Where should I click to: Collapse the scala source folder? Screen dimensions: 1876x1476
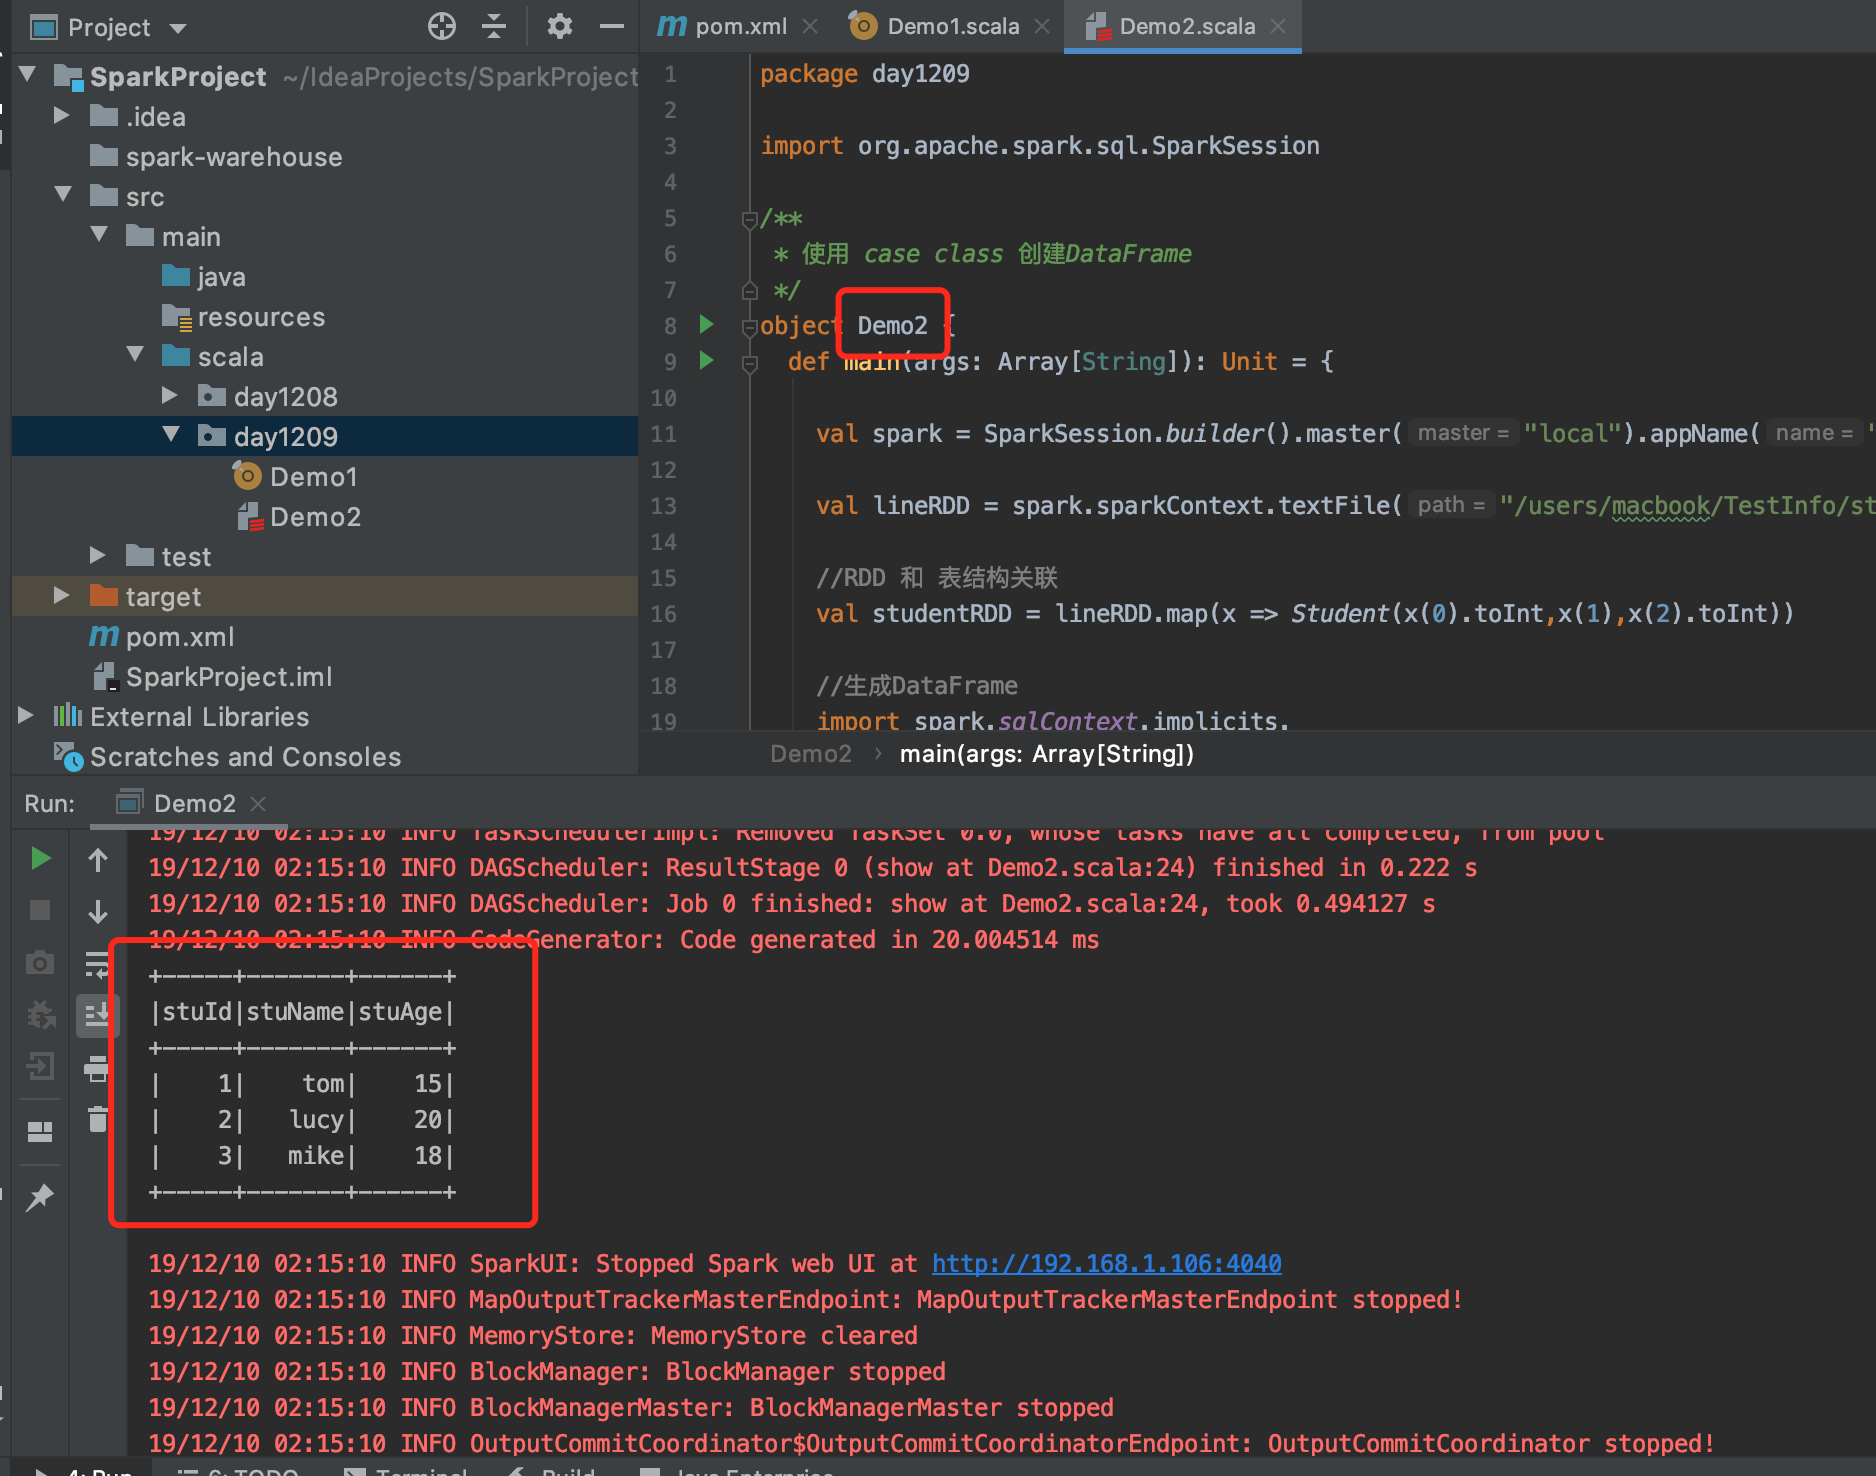click(136, 355)
